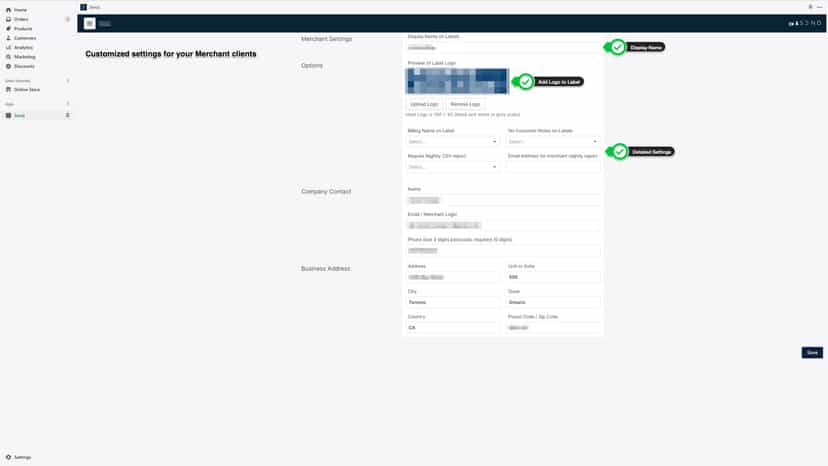The height and width of the screenshot is (466, 828).
Task: Click the pin icon beside the sidebar app
Action: click(x=68, y=116)
